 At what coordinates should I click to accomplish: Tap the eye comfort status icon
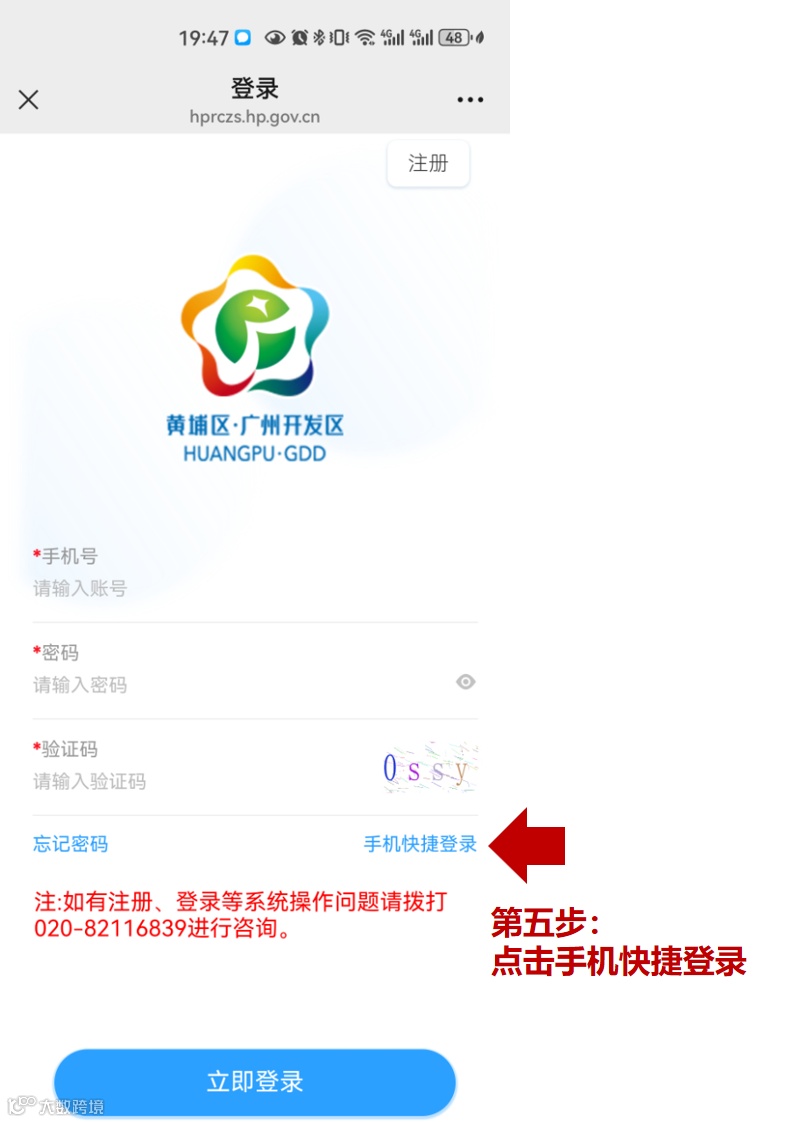tap(275, 37)
